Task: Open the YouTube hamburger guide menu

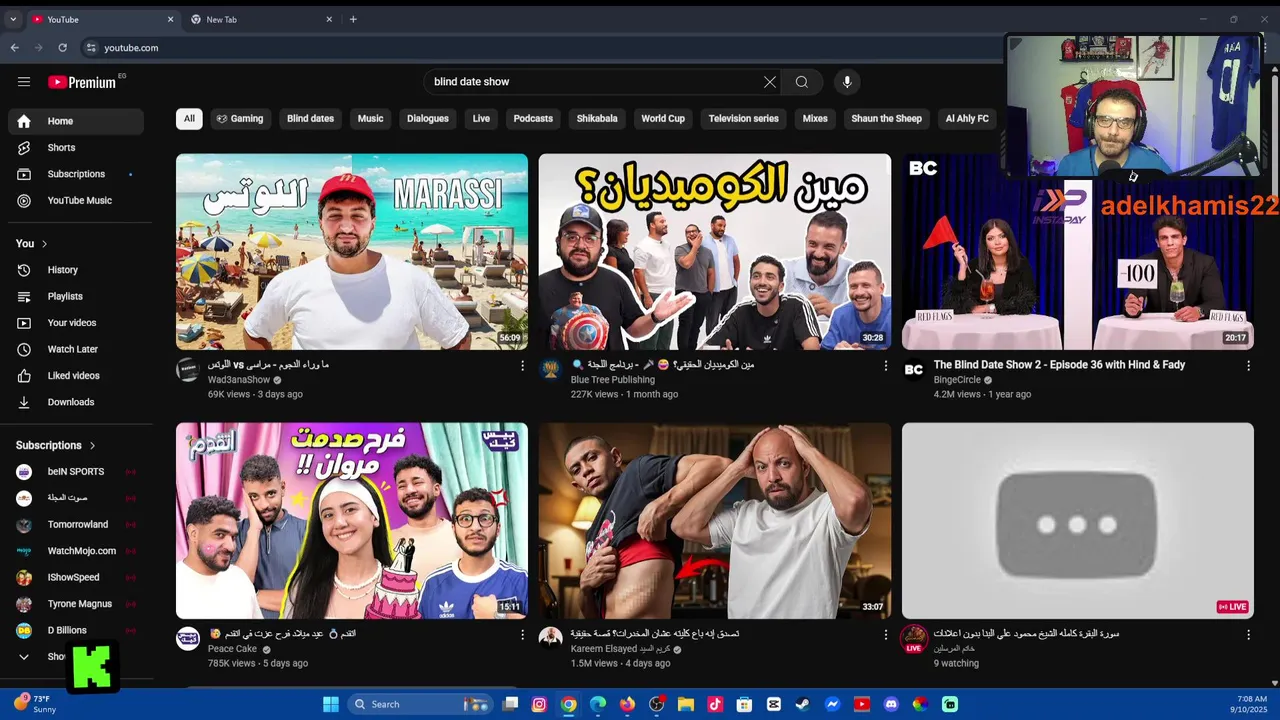Action: 24,82
